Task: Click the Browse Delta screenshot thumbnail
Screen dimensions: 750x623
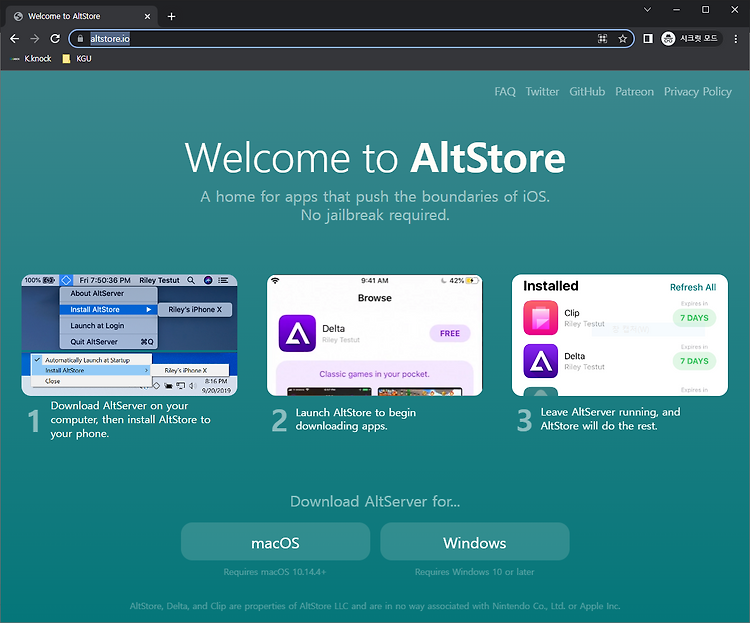Action: coord(375,335)
